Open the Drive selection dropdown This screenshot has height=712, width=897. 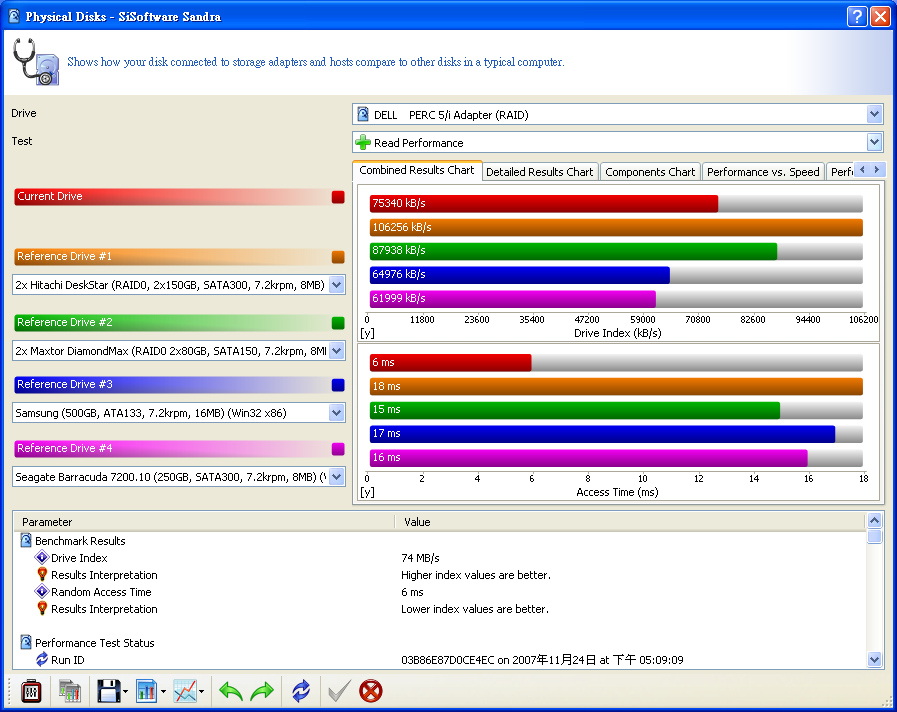pyautogui.click(x=874, y=114)
